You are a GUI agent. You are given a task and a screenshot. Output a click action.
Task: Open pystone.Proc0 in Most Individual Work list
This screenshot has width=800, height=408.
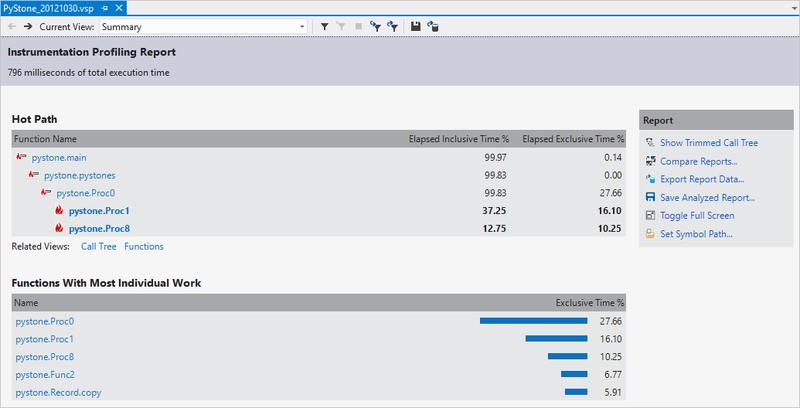pyautogui.click(x=44, y=321)
